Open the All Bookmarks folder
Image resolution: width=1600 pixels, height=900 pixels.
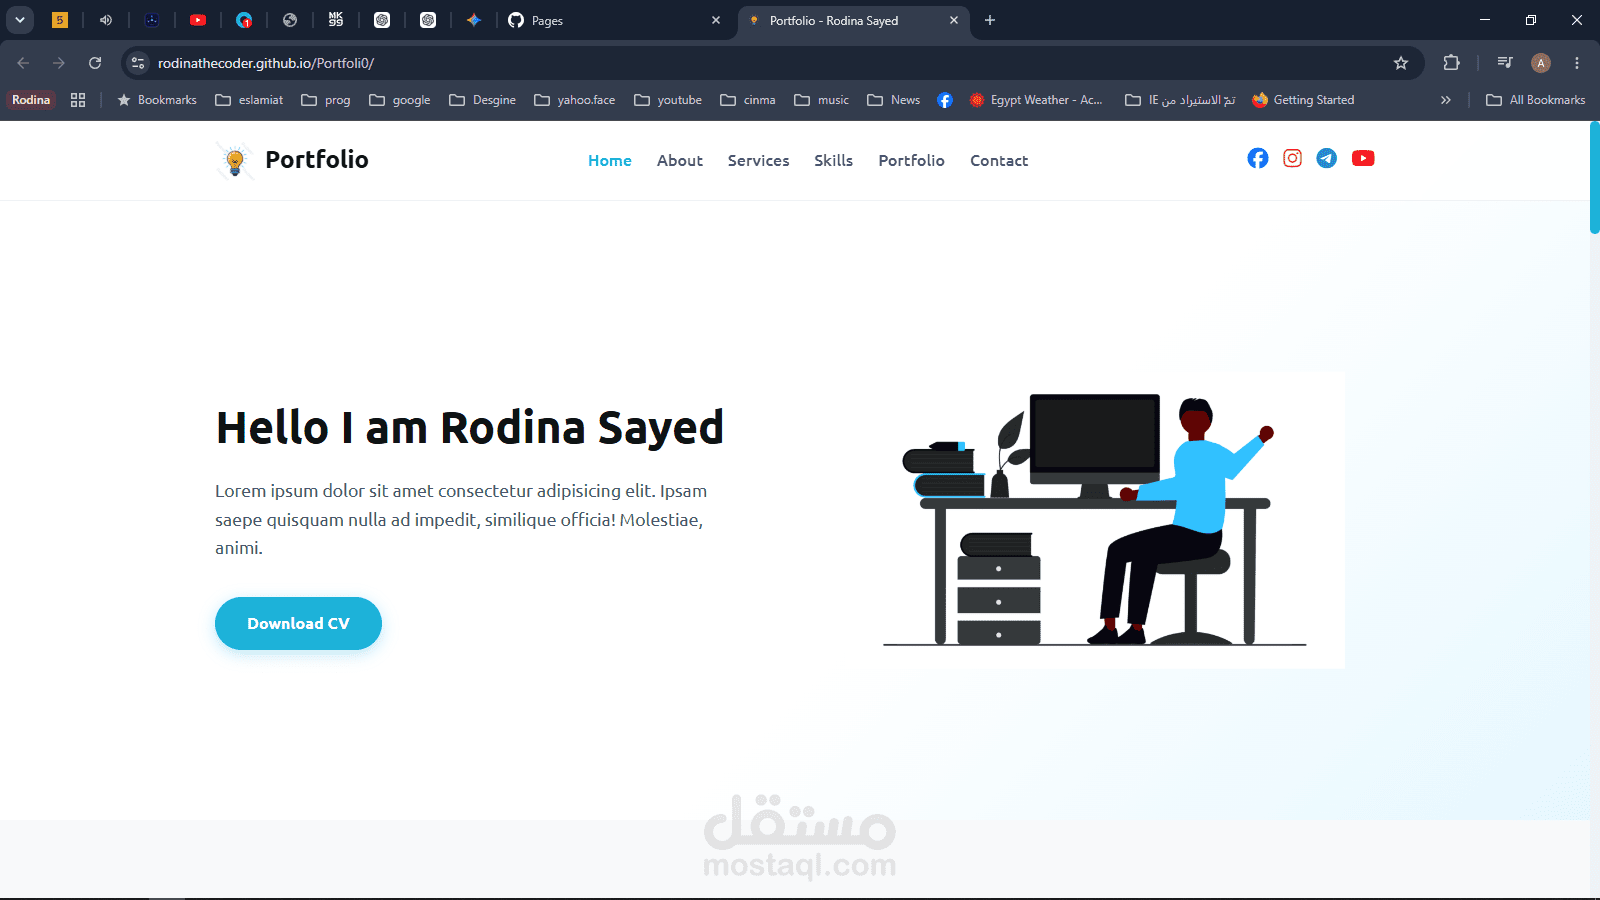[1536, 100]
